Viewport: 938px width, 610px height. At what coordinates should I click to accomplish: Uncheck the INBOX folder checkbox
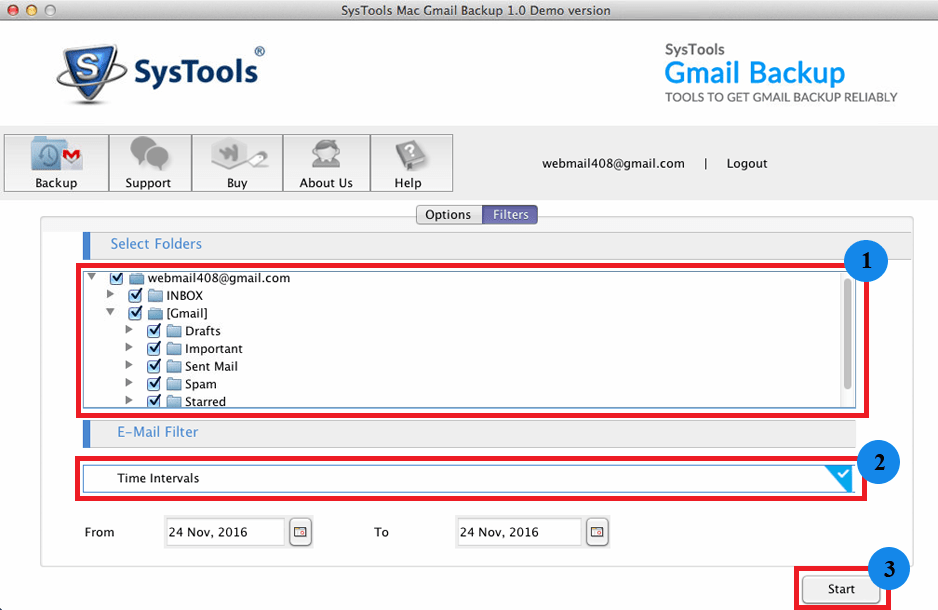point(135,295)
